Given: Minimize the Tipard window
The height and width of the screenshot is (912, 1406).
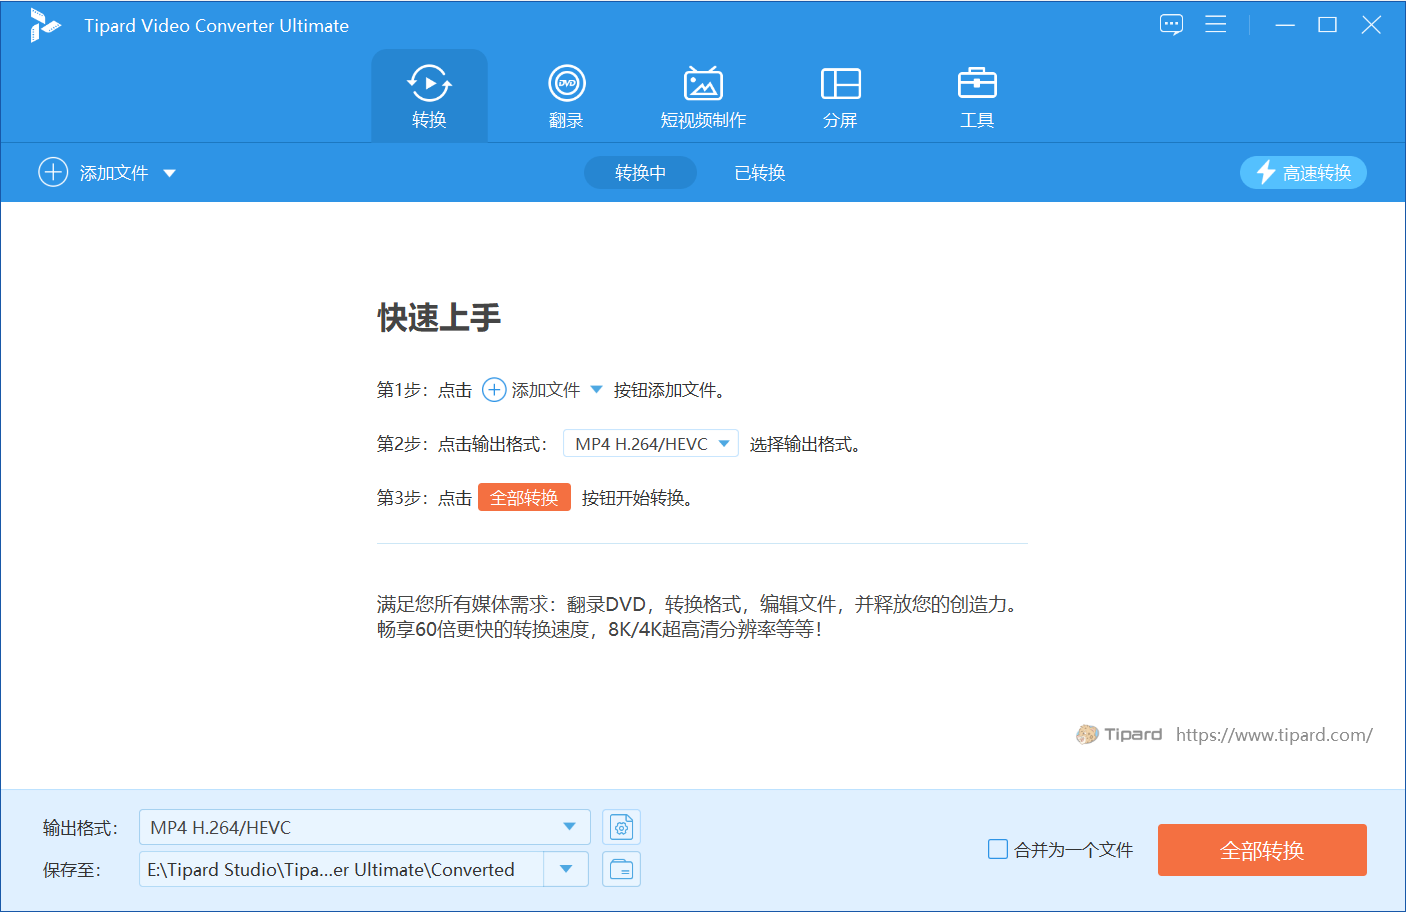Looking at the screenshot, I should pos(1285,25).
